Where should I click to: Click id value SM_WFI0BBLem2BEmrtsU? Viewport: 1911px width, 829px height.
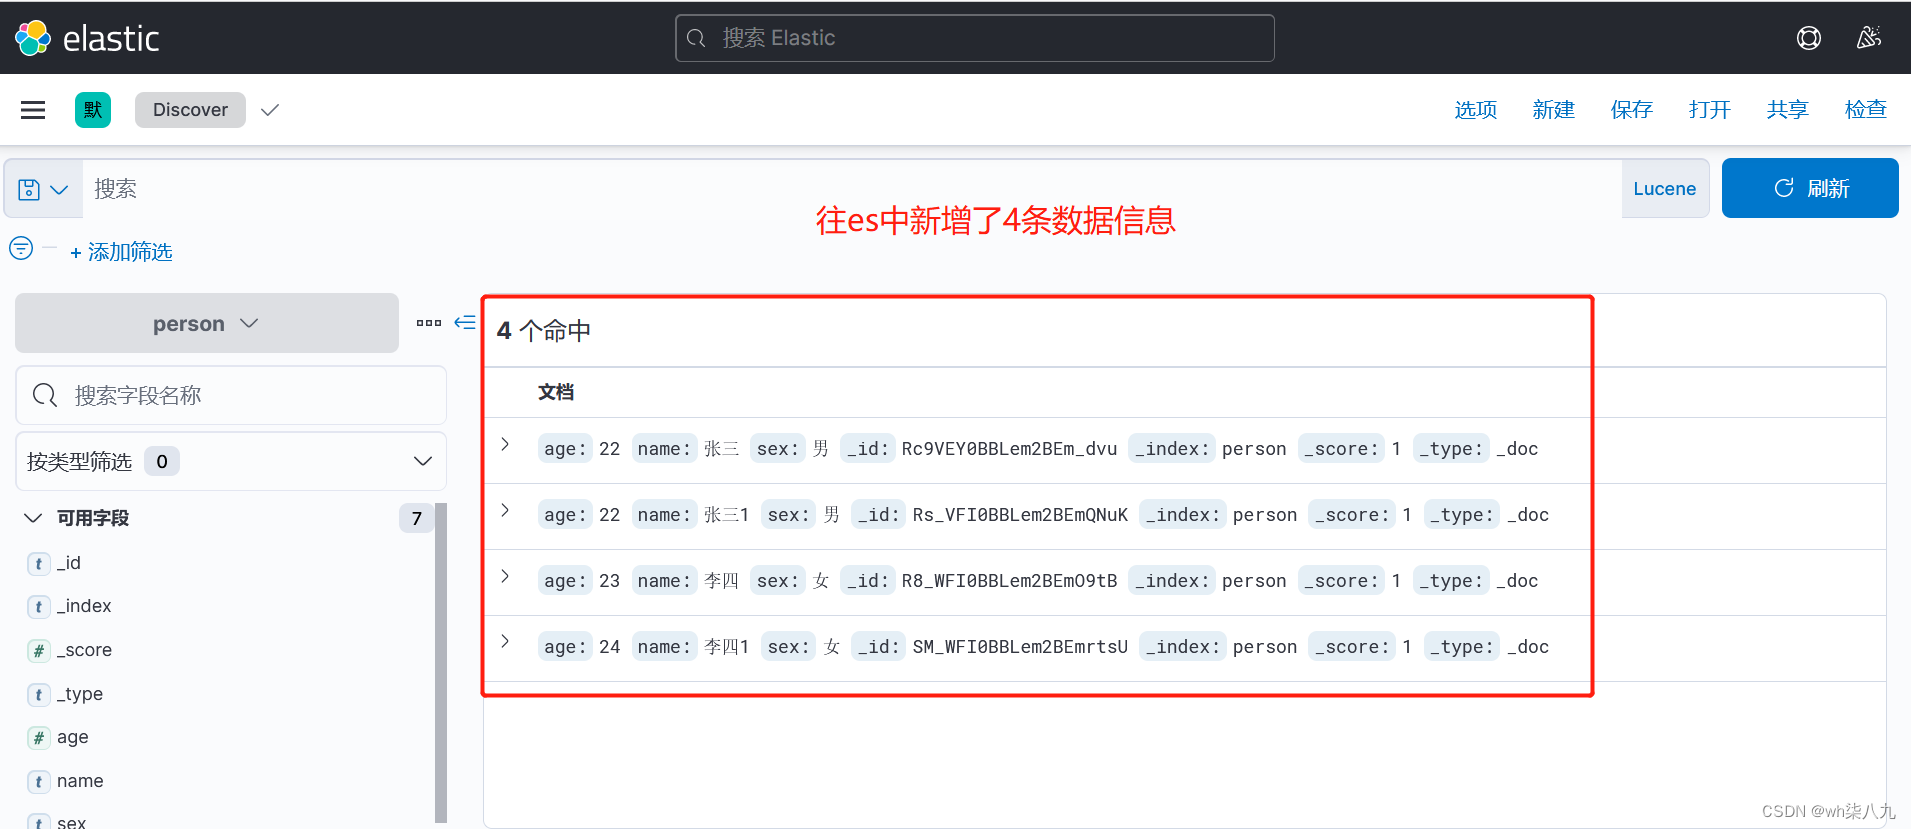[1020, 647]
